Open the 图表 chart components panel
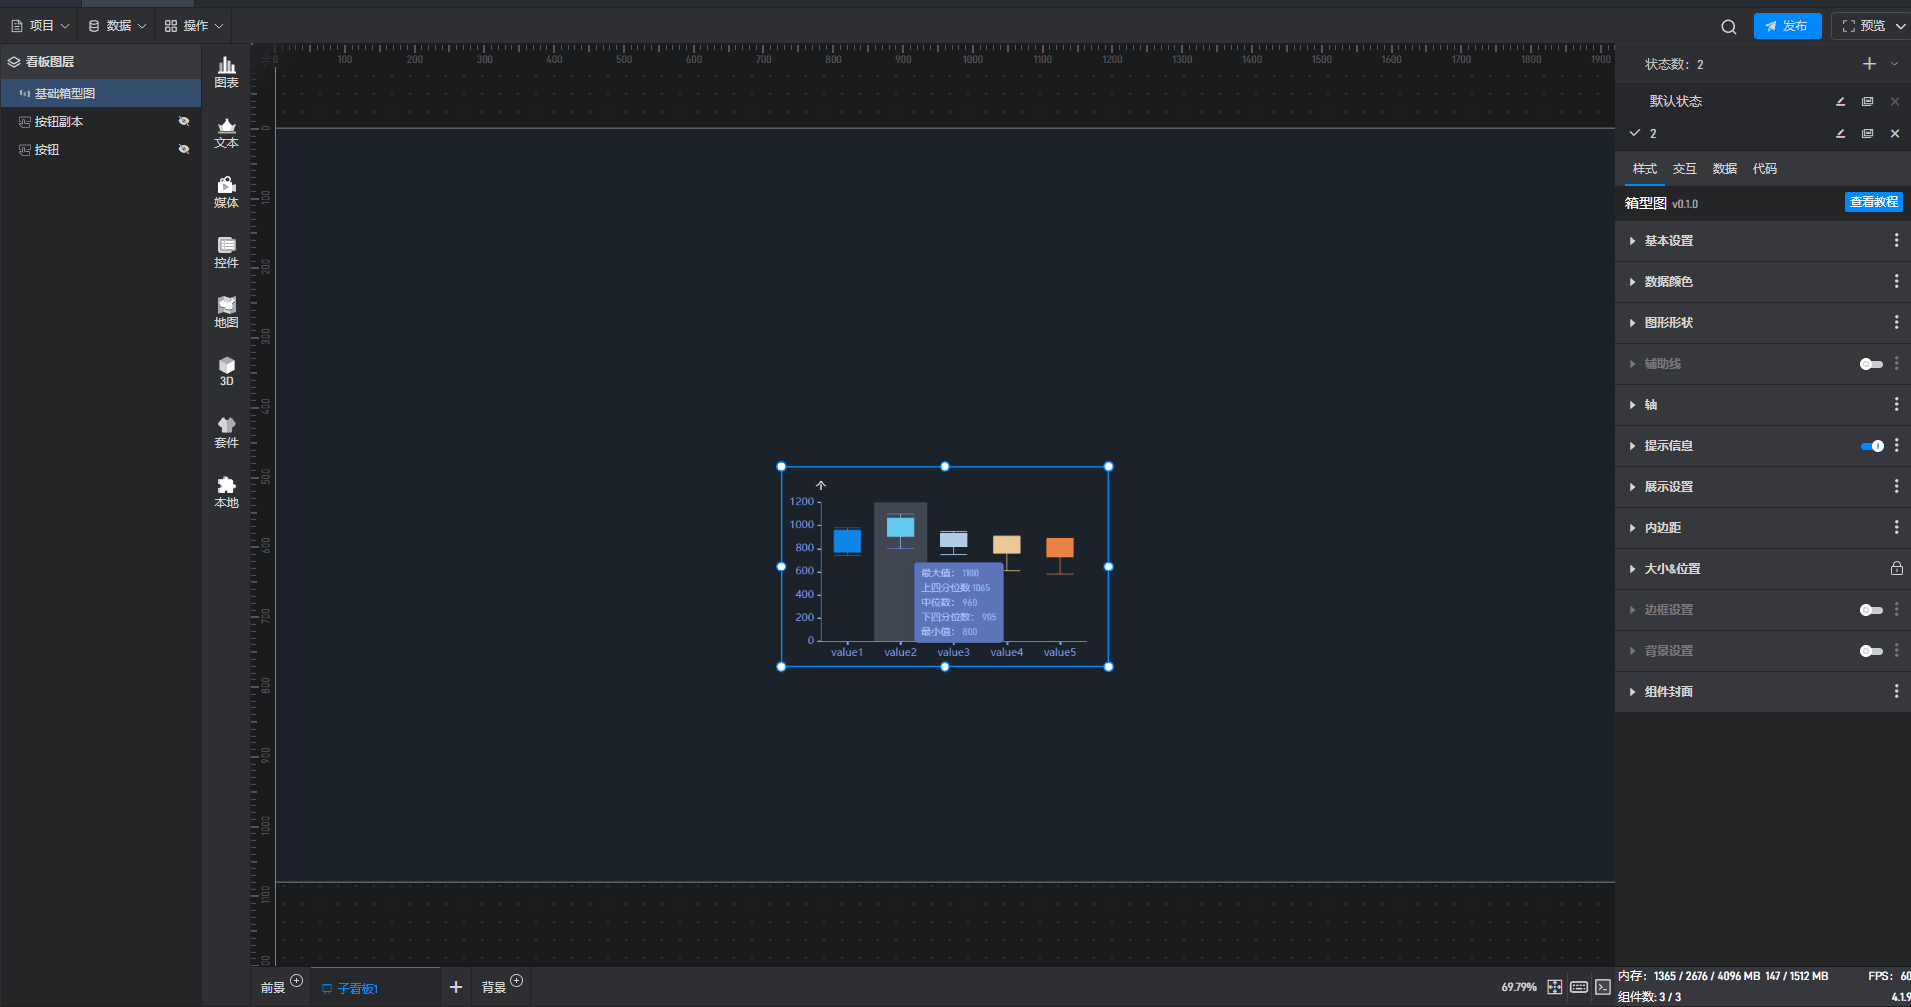The height and width of the screenshot is (1007, 1911). click(x=226, y=72)
